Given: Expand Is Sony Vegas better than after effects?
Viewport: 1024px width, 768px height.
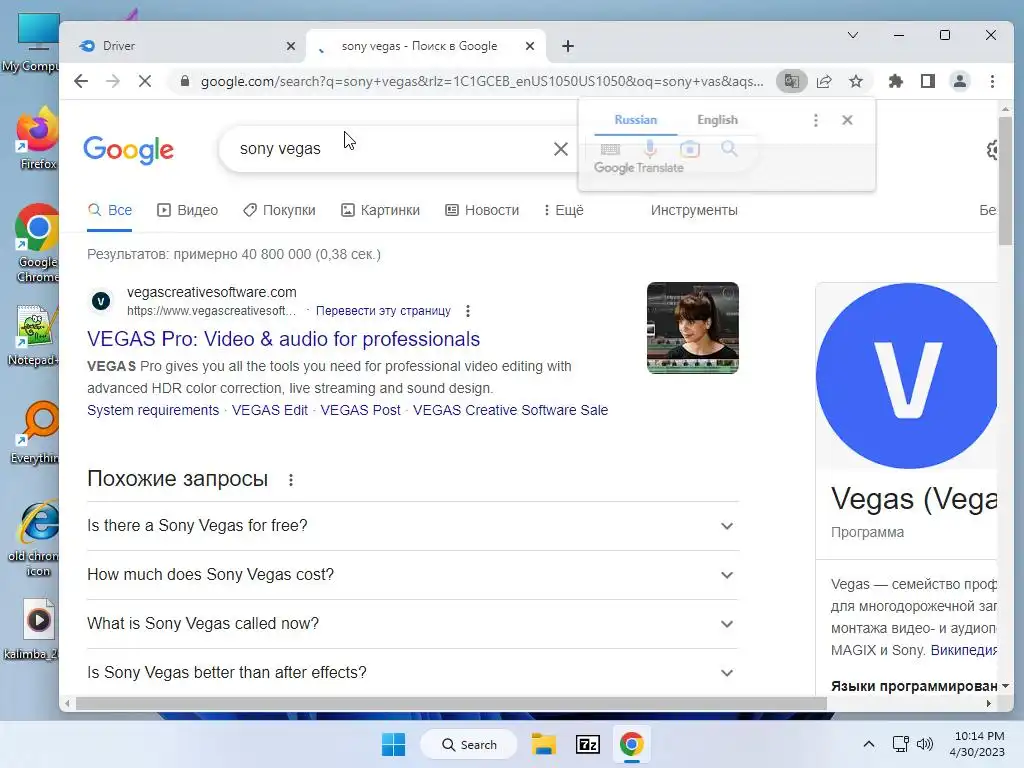Looking at the screenshot, I should point(413,673).
